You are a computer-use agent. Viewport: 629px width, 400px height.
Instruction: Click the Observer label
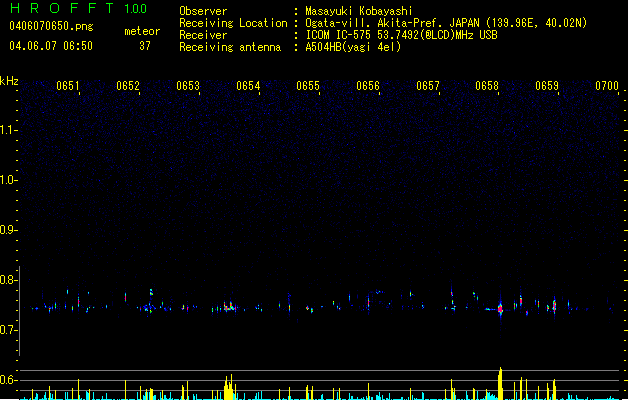(x=203, y=11)
